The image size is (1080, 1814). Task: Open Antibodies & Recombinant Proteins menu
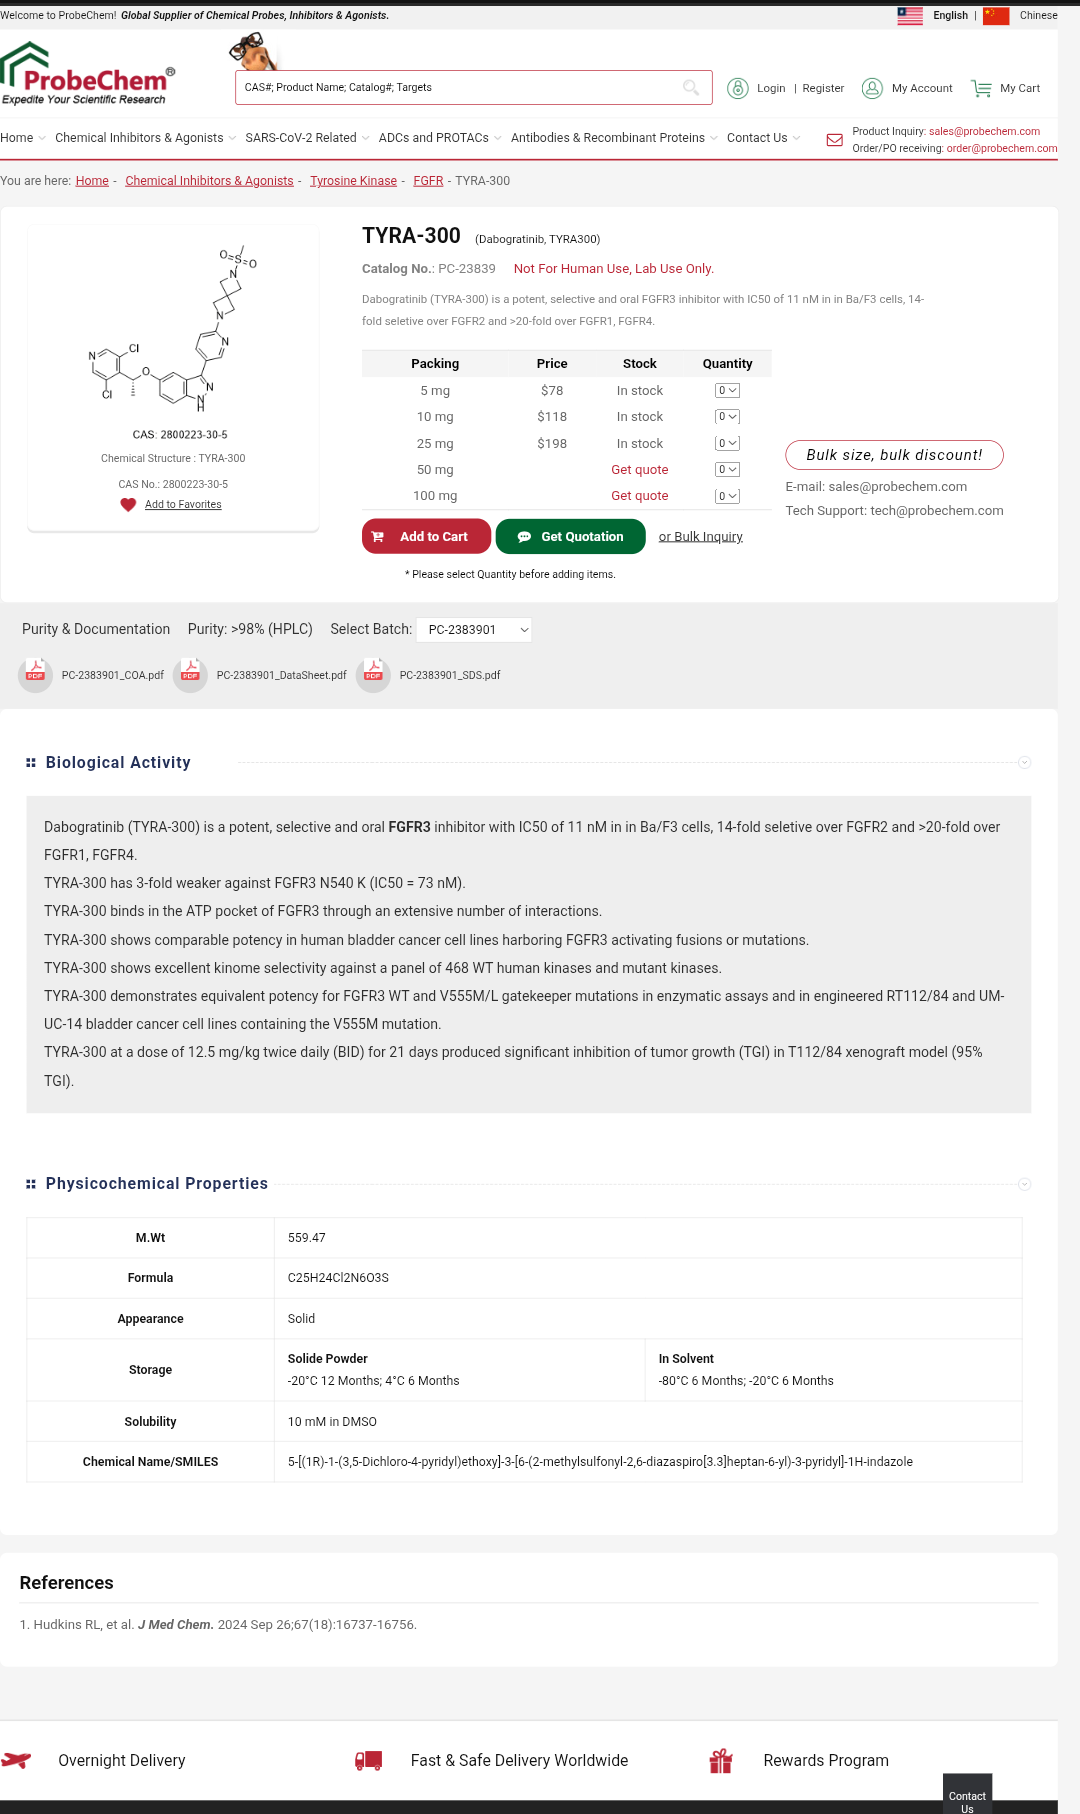pyautogui.click(x=614, y=138)
